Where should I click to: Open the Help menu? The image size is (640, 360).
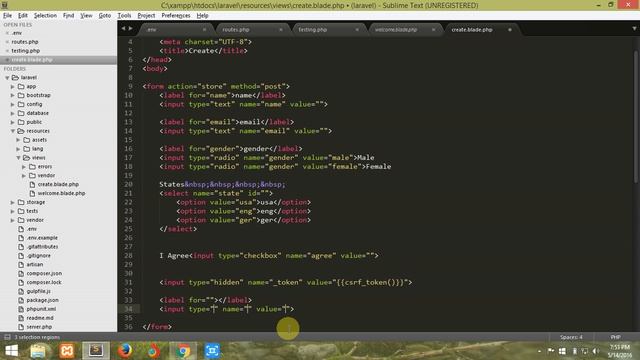[x=202, y=16]
